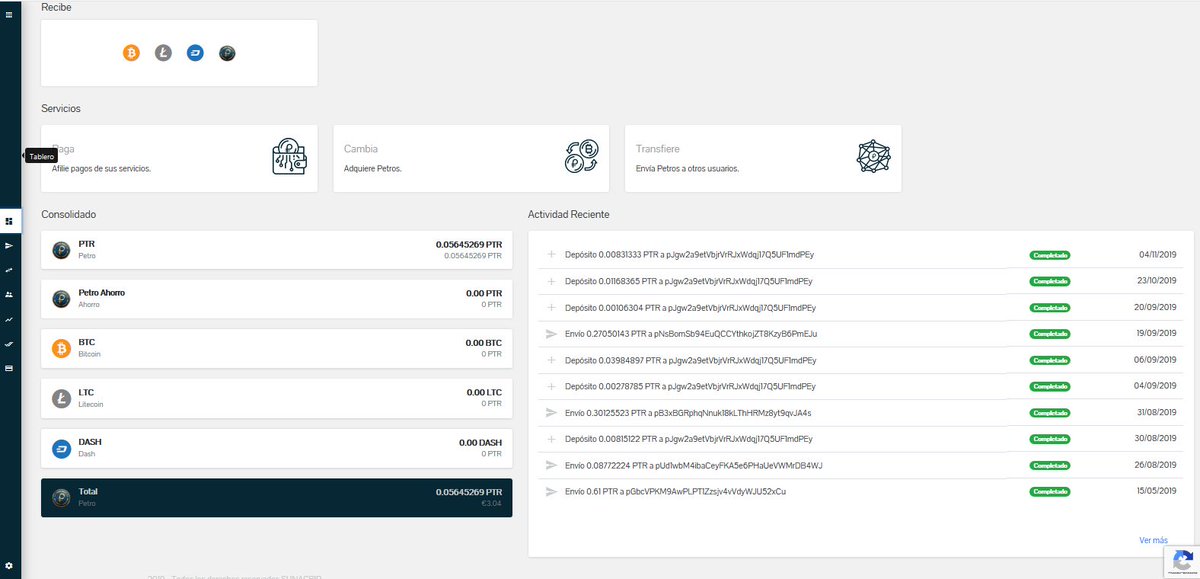Image resolution: width=1200 pixels, height=579 pixels.
Task: Expand deposit 0.00831333 PTR plus icon
Action: [550, 255]
